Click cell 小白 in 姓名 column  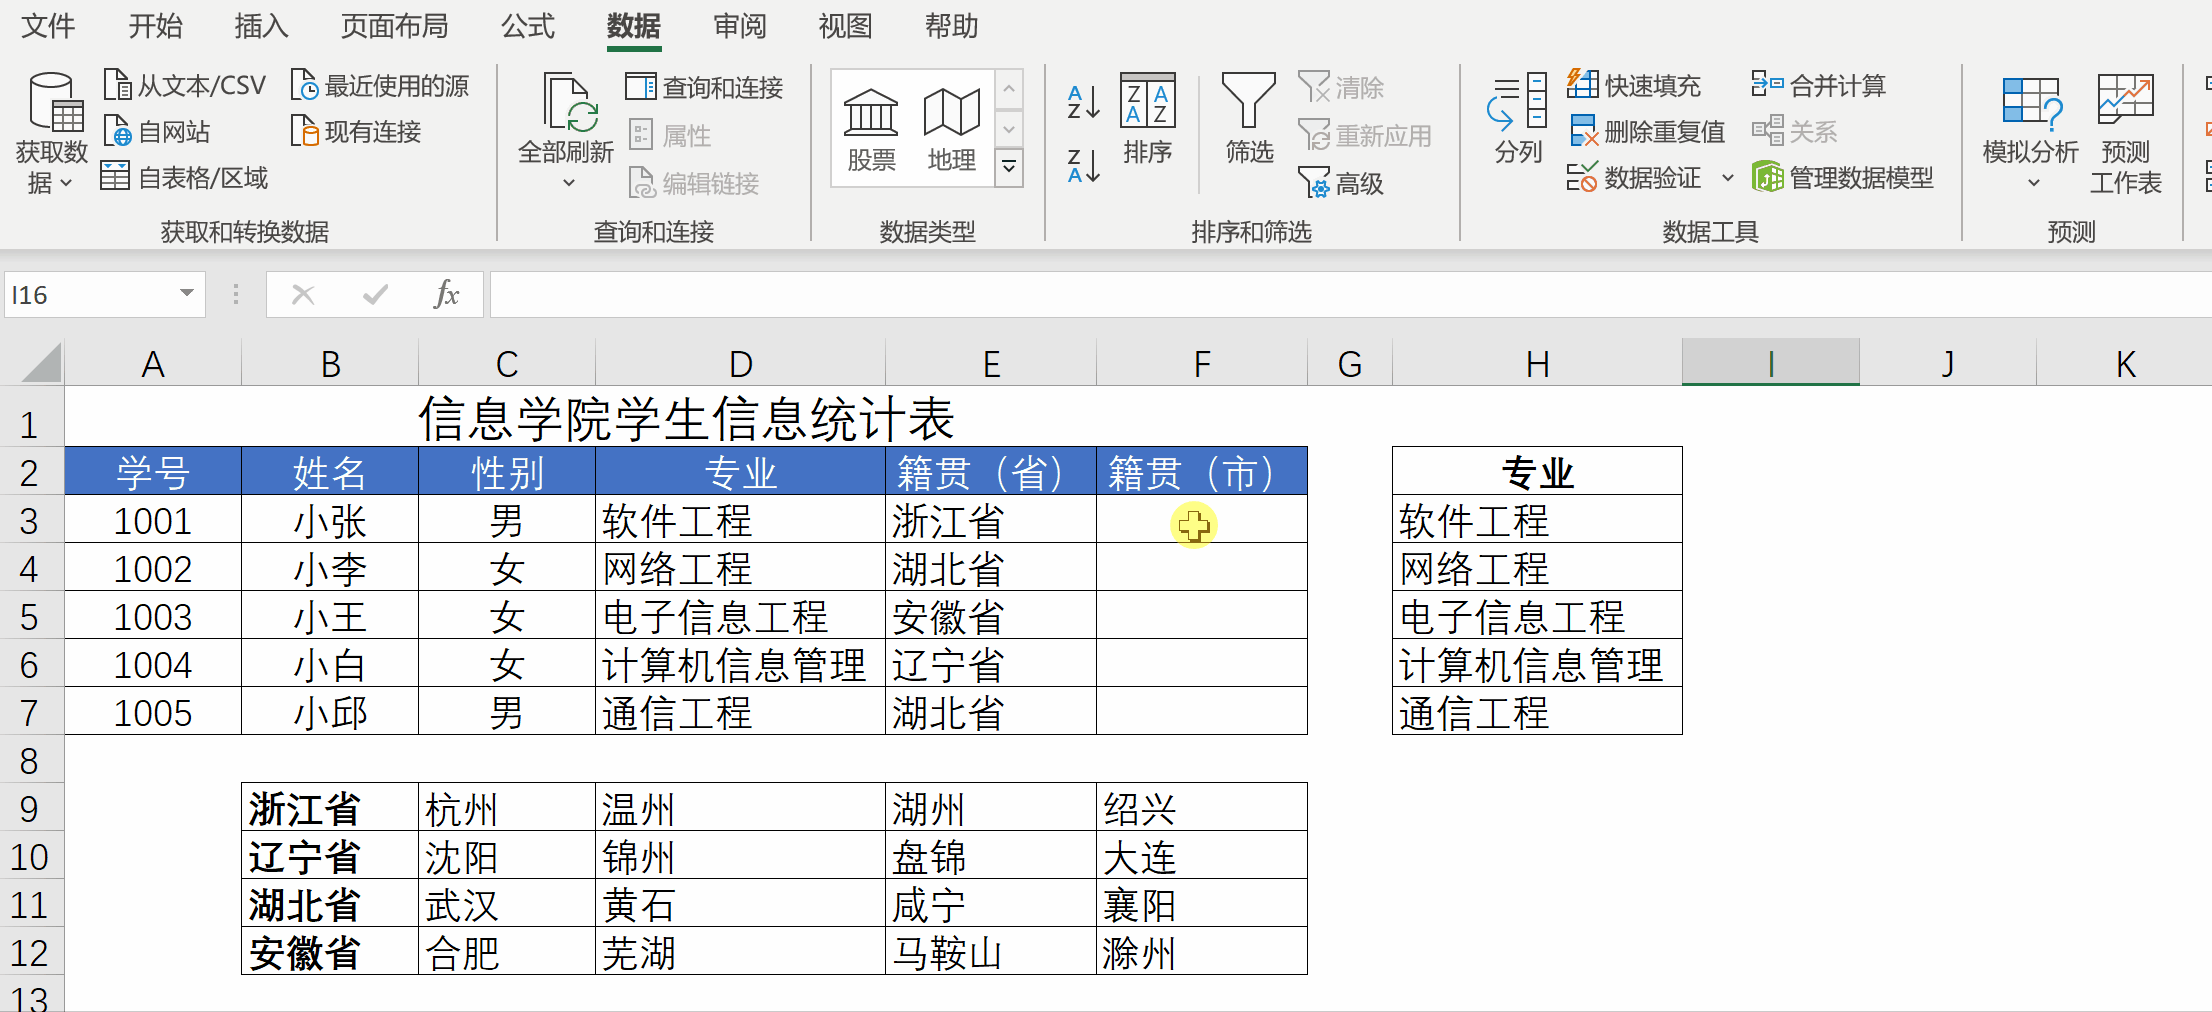click(x=330, y=665)
